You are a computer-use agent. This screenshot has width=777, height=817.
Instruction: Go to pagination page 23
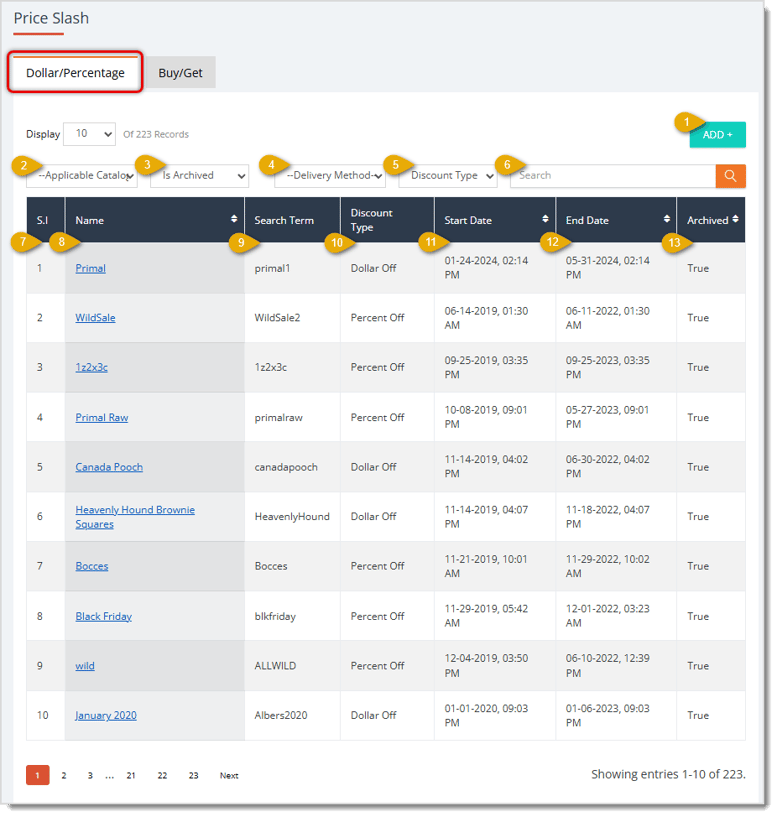pos(193,775)
